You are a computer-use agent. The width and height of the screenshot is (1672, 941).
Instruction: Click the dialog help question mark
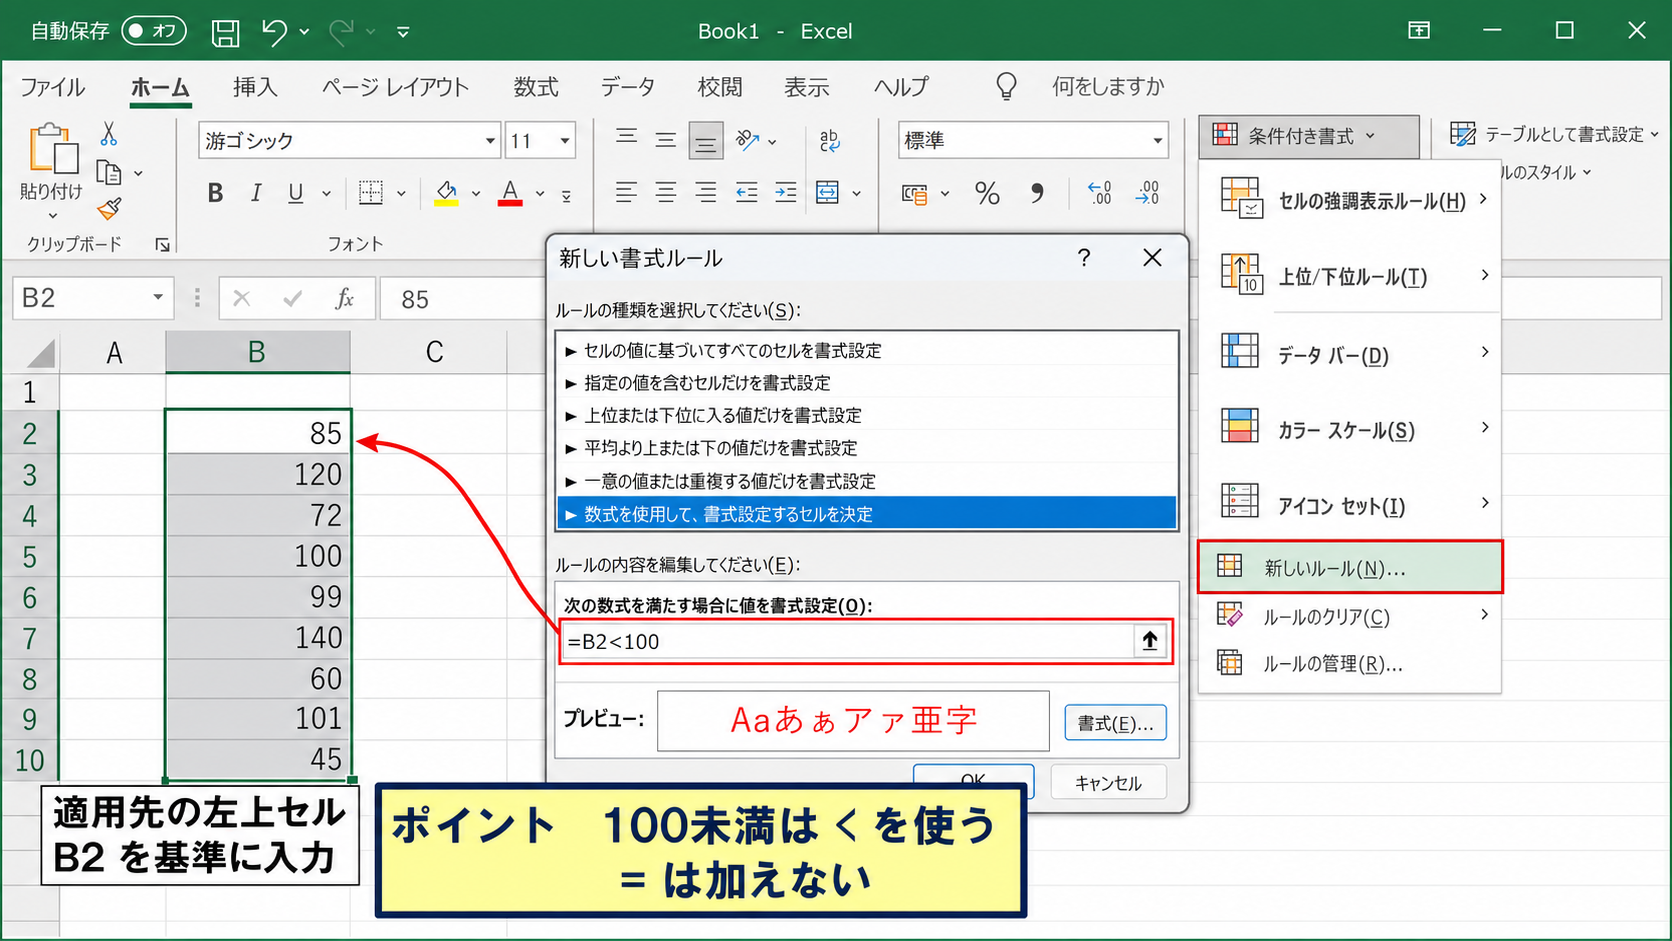(1084, 258)
